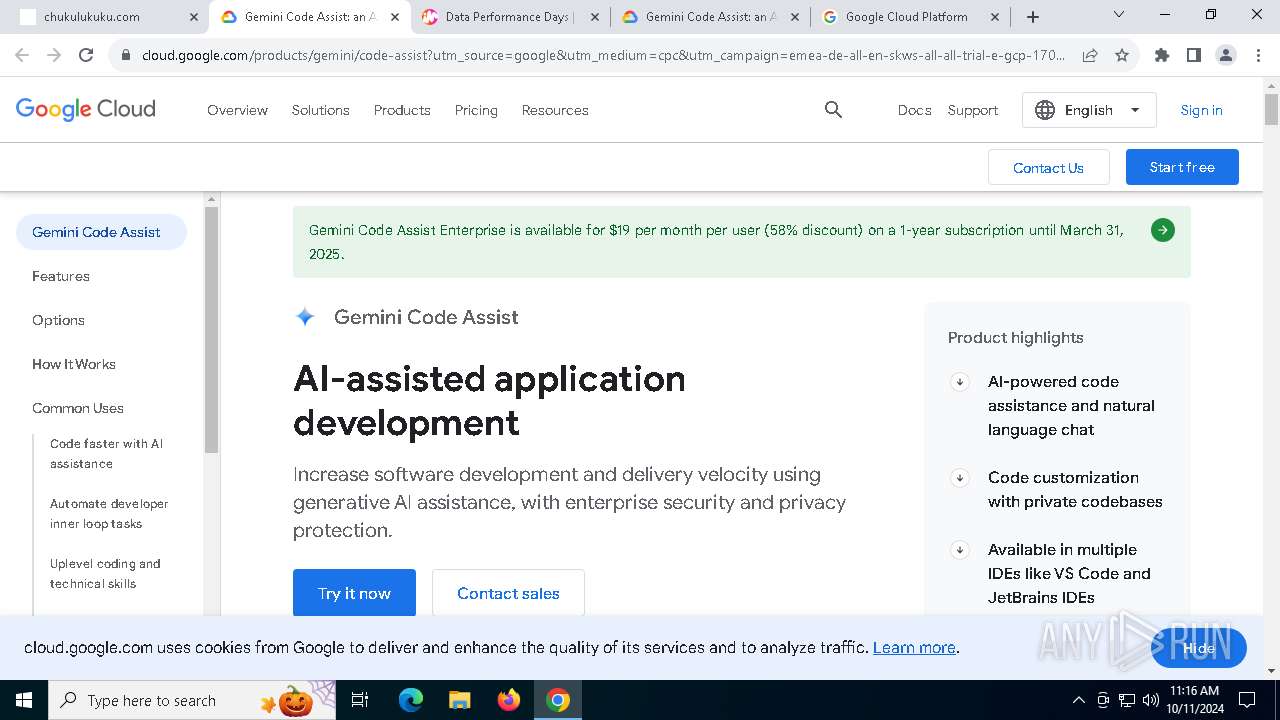Launch Microsoft Edge from the taskbar

pyautogui.click(x=411, y=700)
